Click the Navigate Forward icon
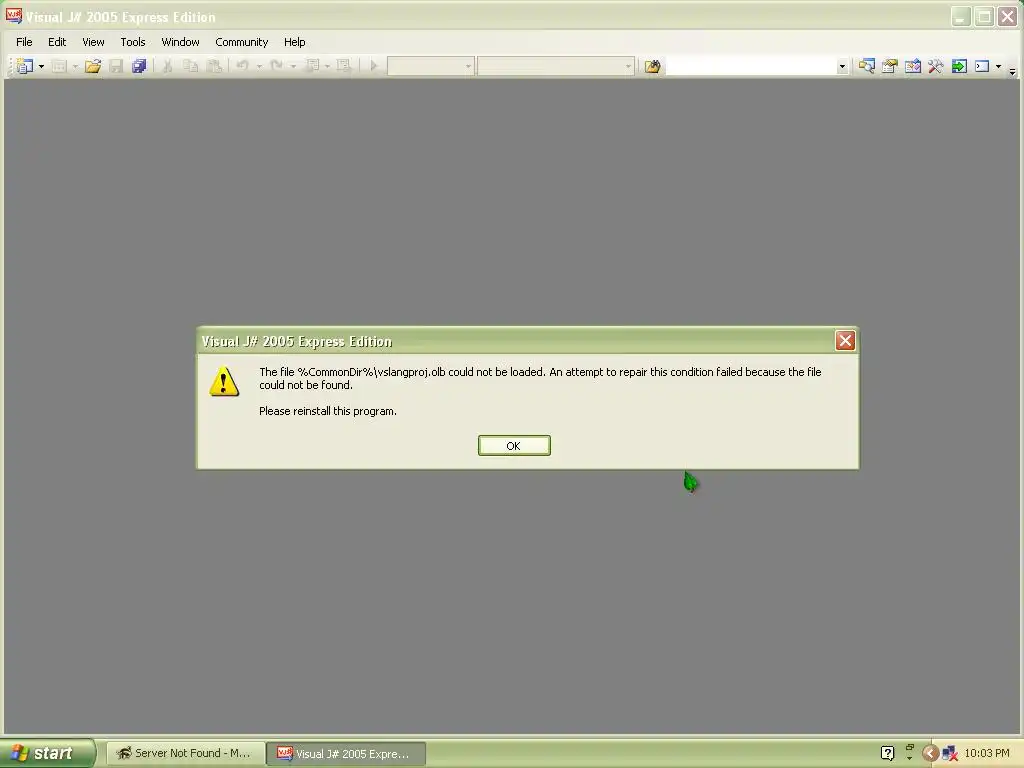This screenshot has width=1024, height=768. pos(344,66)
